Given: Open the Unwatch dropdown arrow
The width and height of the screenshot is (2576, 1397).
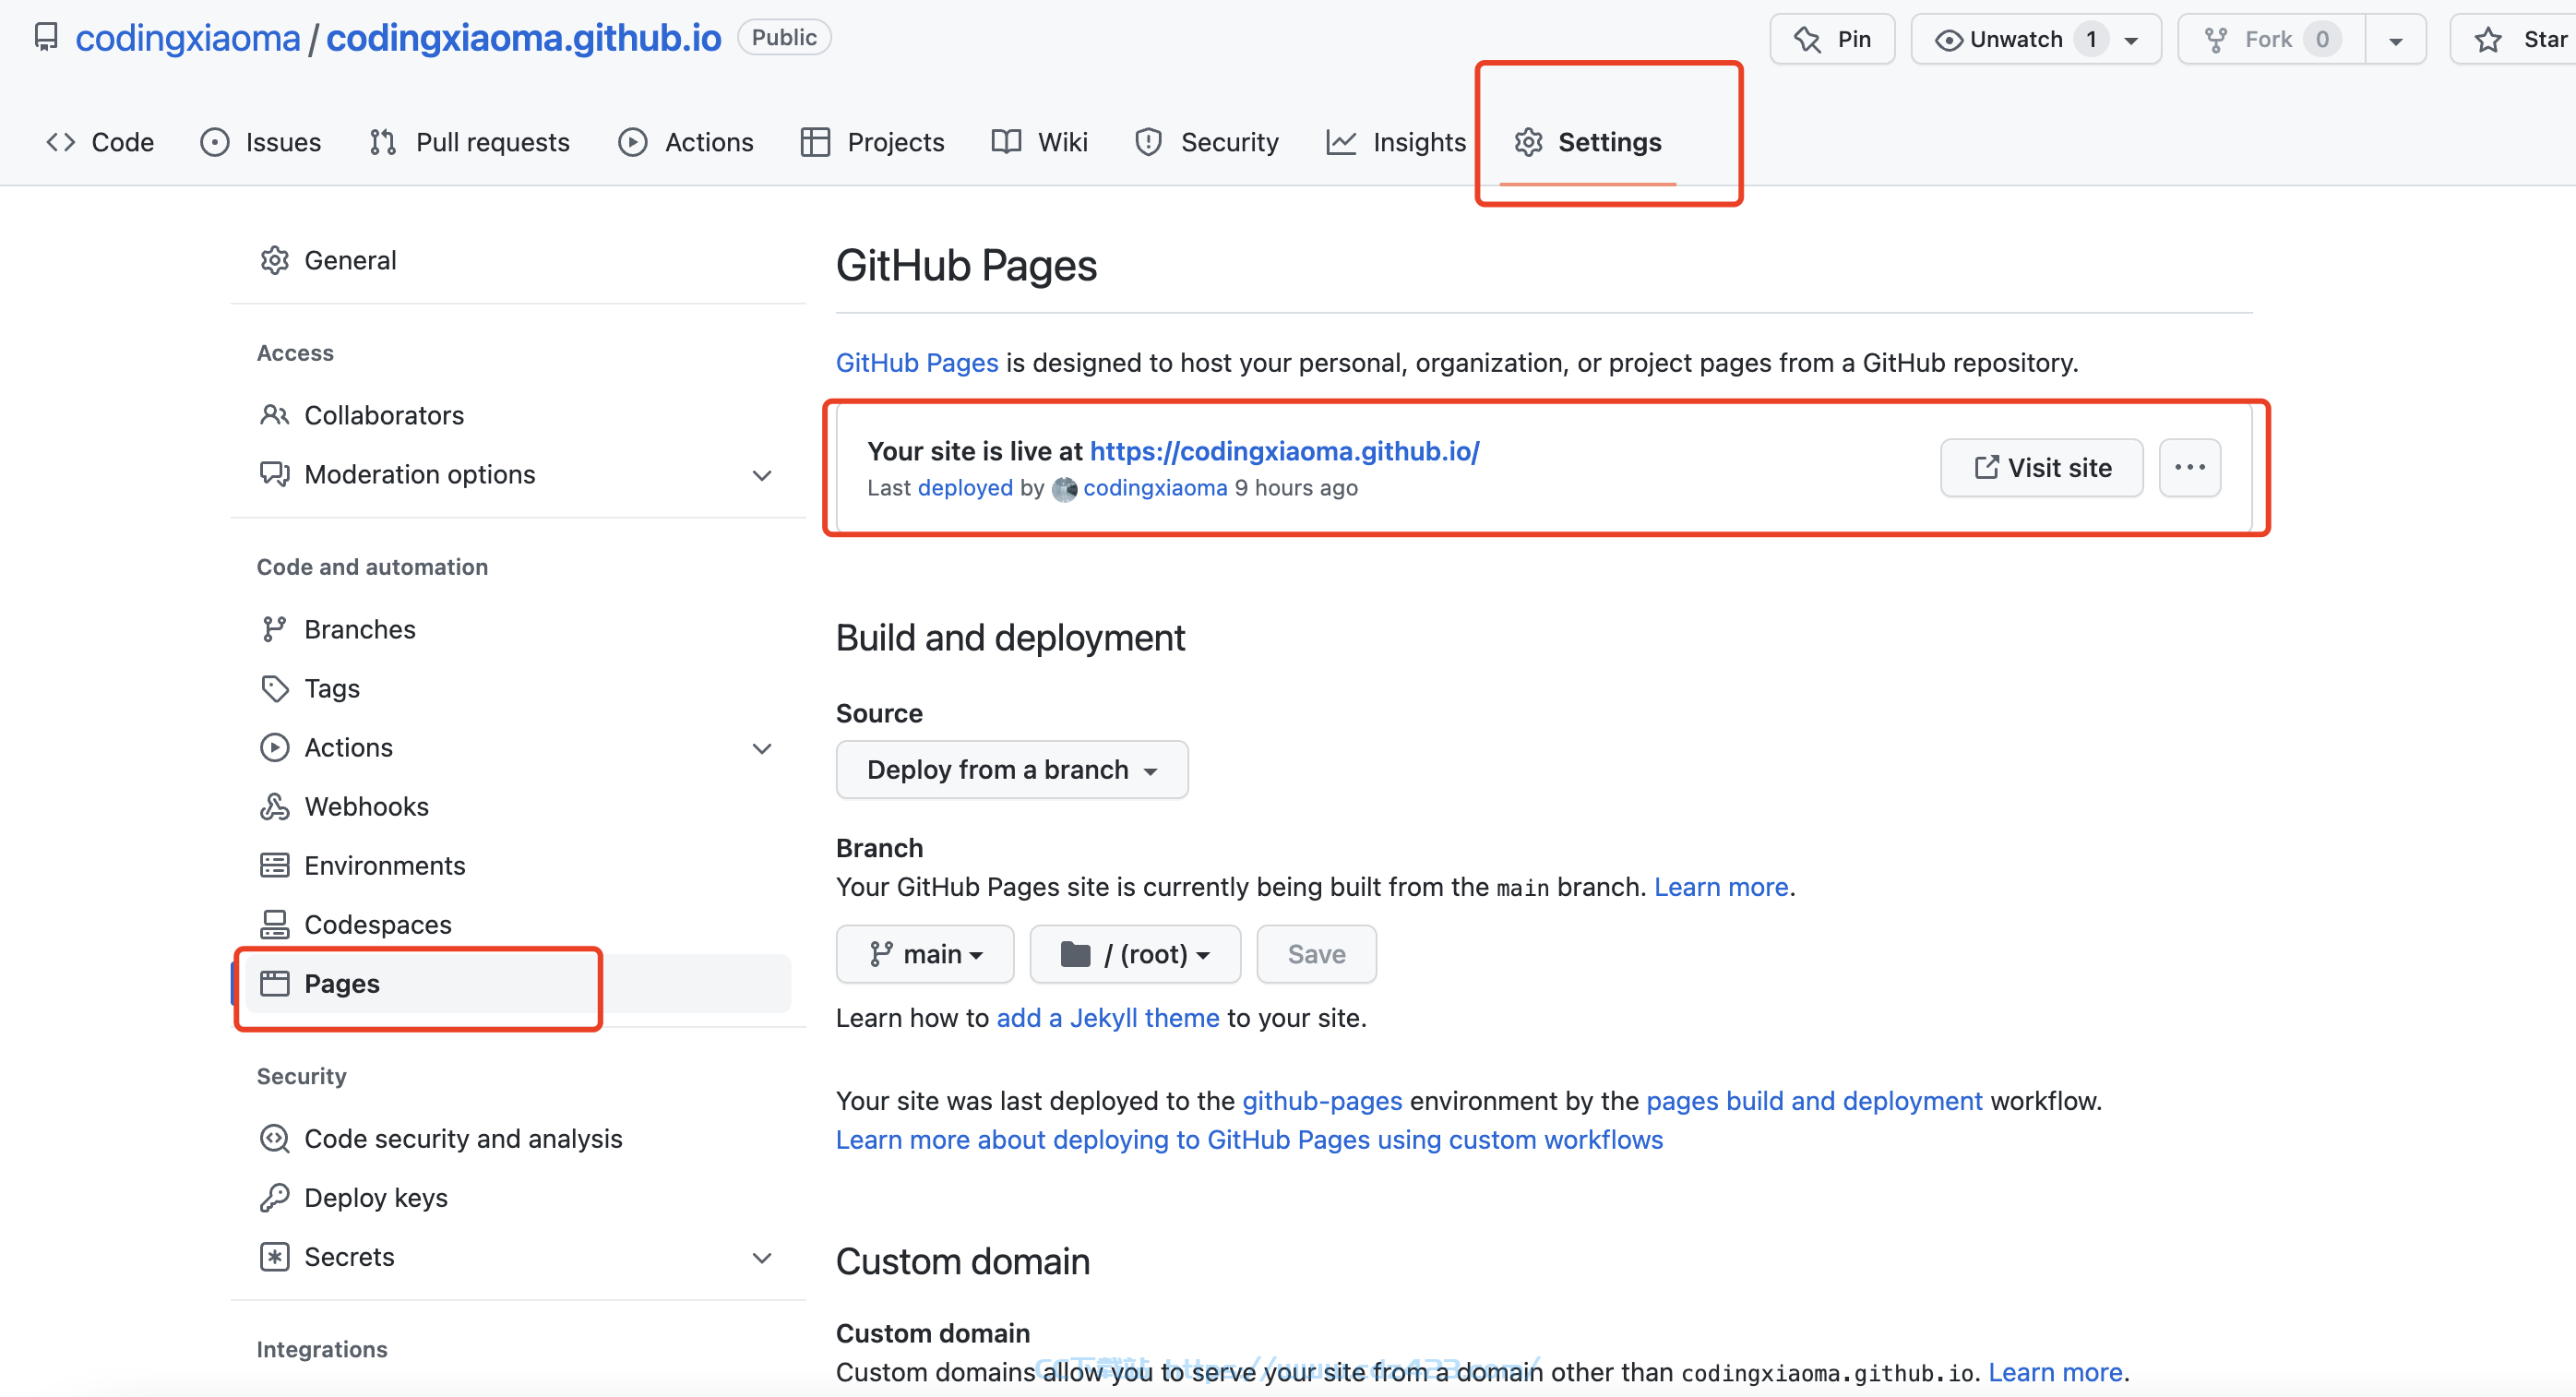Looking at the screenshot, I should 2132,40.
